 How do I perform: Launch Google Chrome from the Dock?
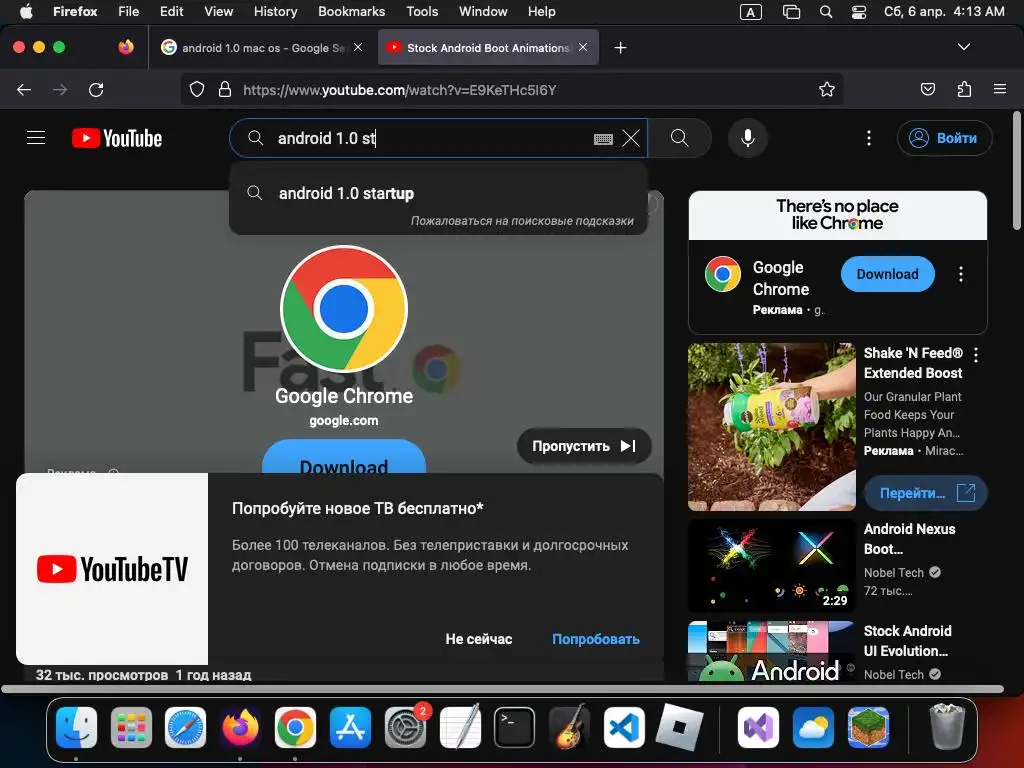[x=295, y=727]
